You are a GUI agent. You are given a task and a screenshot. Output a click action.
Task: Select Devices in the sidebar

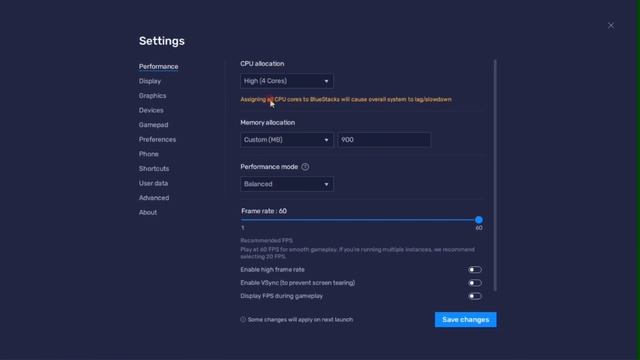[x=151, y=110]
